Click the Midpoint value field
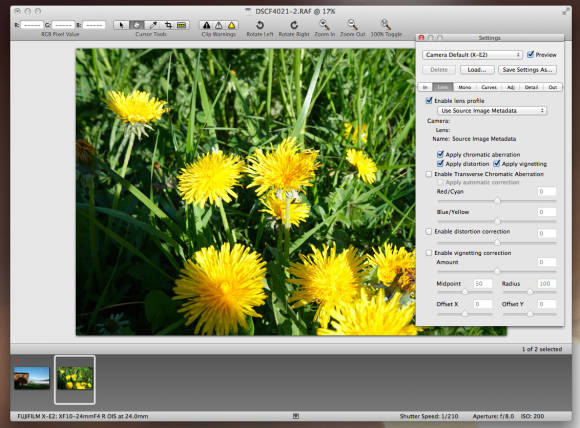Image resolution: width=580 pixels, height=428 pixels. [483, 284]
